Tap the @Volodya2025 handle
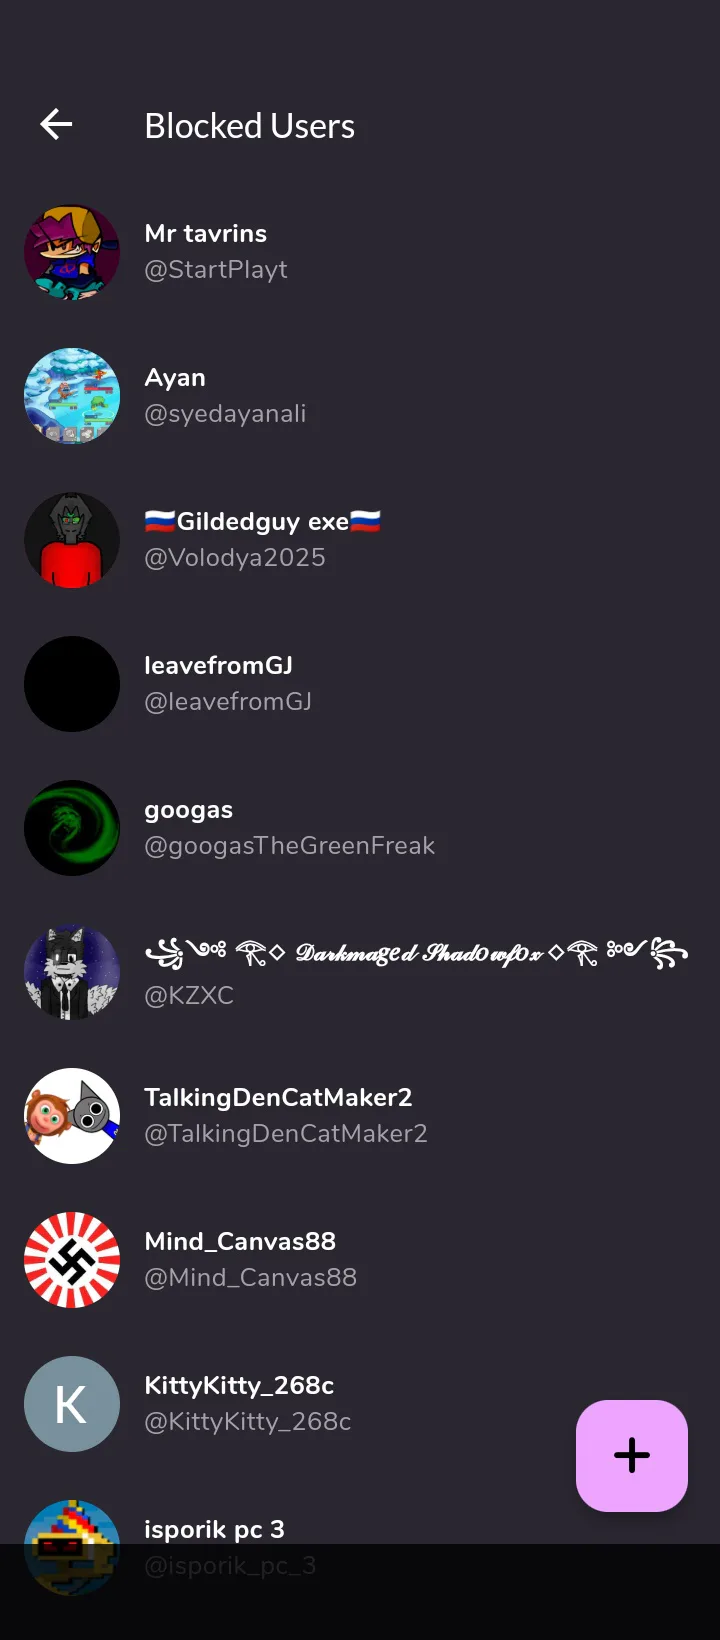 [x=235, y=558]
